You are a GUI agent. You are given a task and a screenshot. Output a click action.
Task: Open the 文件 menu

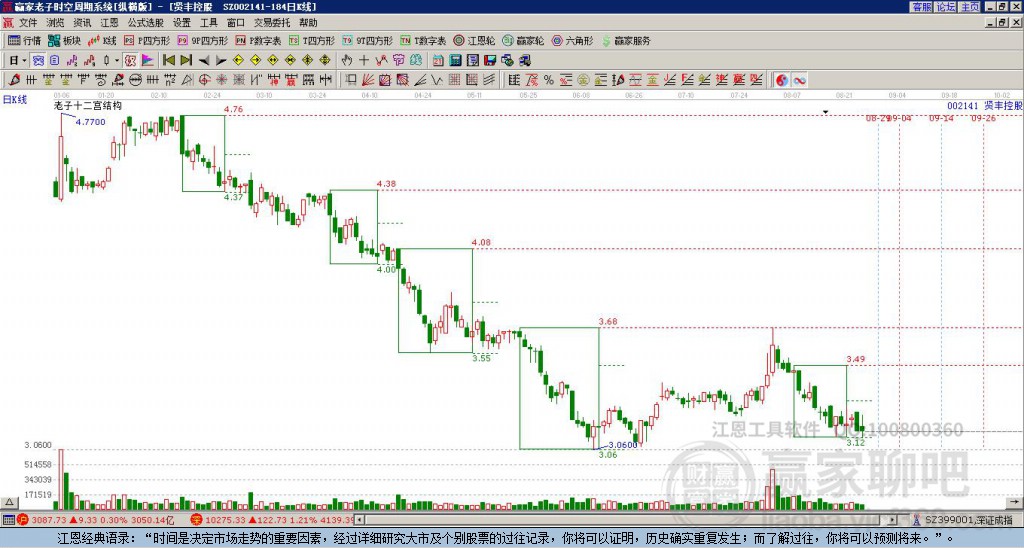(28, 23)
